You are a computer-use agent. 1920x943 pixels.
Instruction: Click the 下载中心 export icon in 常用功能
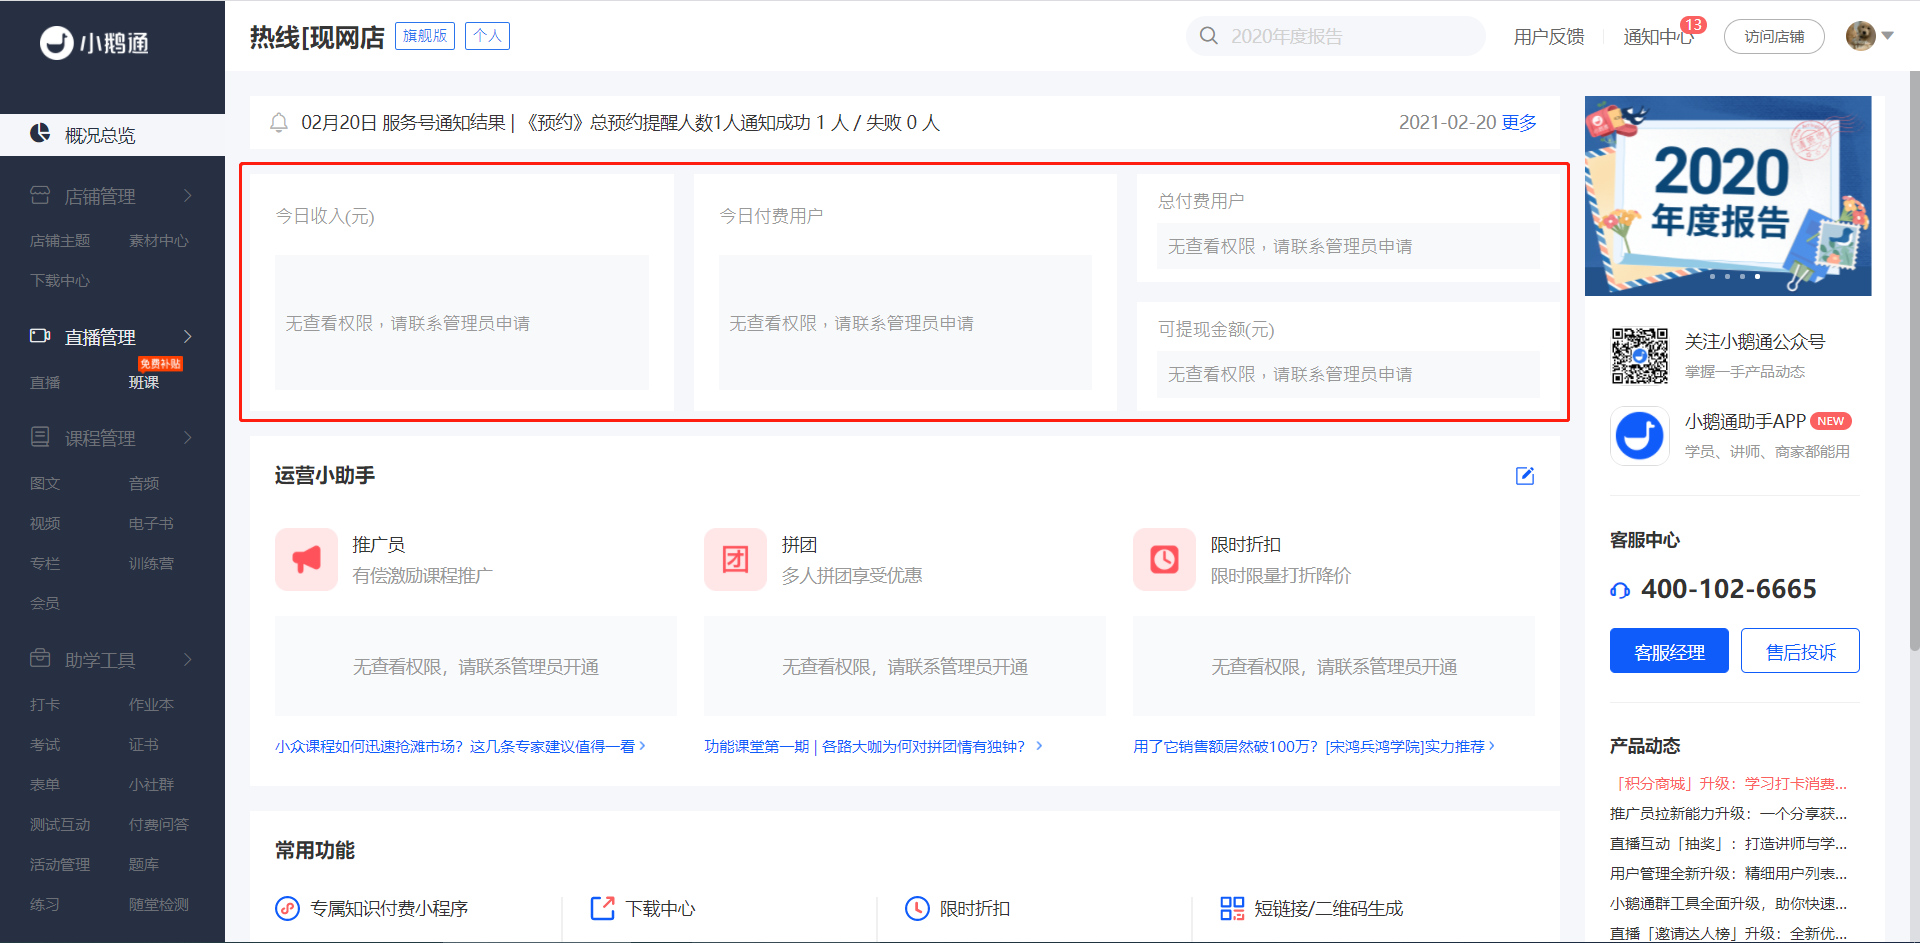(x=602, y=908)
